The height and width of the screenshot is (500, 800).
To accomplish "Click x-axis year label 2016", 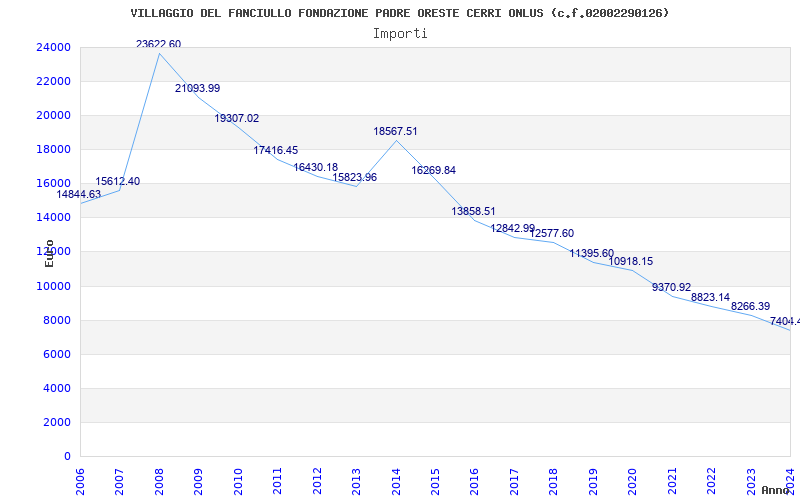I will 475,481.
